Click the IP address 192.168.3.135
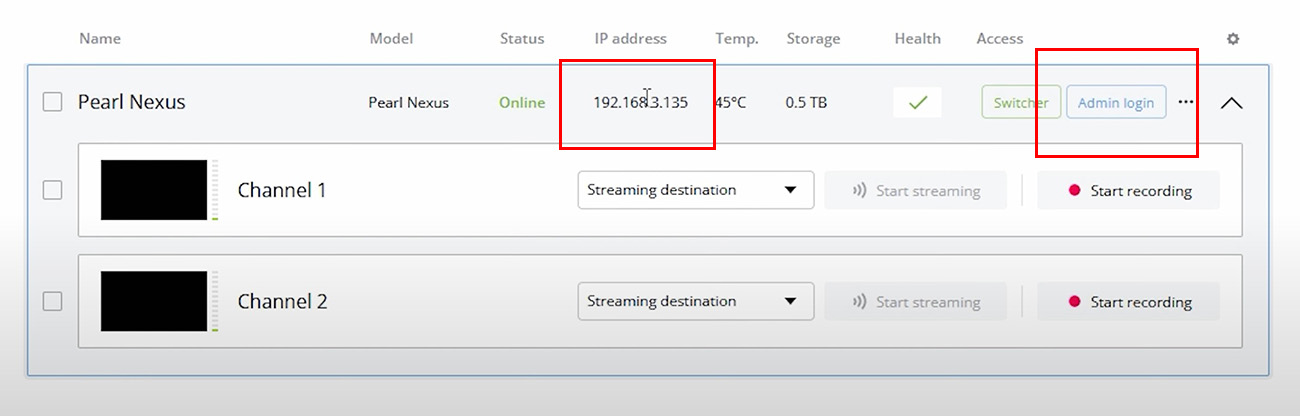The height and width of the screenshot is (416, 1300). pos(640,102)
